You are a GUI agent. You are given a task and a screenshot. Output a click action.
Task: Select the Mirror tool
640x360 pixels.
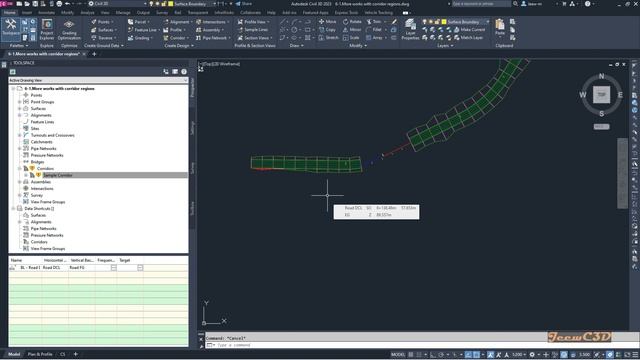click(x=352, y=30)
